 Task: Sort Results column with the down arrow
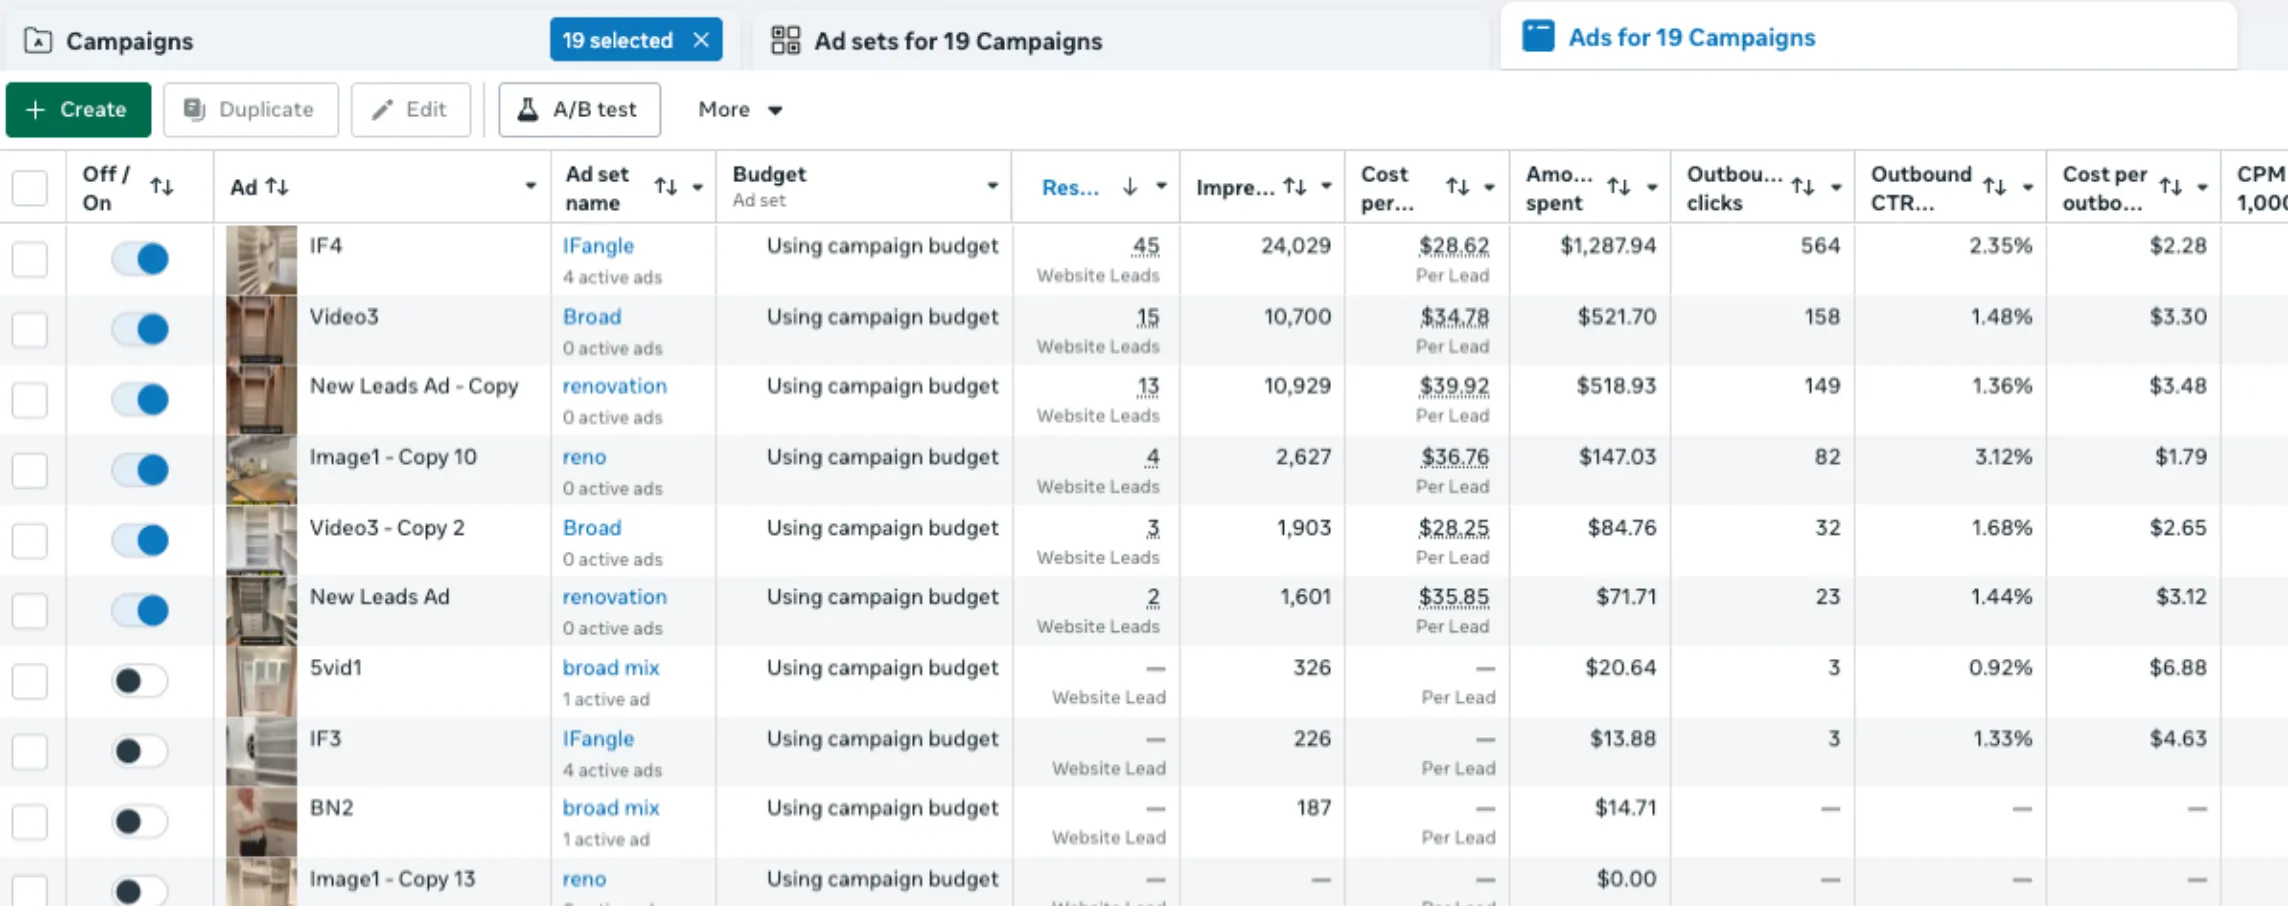click(x=1130, y=186)
